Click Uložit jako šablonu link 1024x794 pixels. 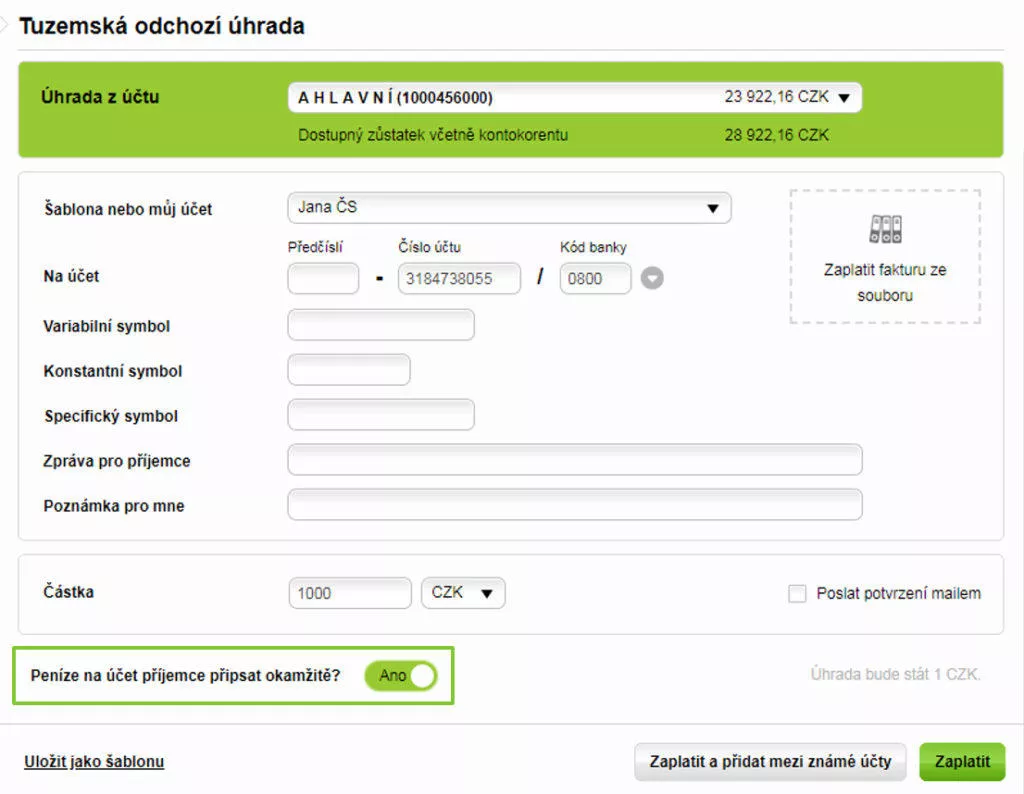(x=94, y=762)
